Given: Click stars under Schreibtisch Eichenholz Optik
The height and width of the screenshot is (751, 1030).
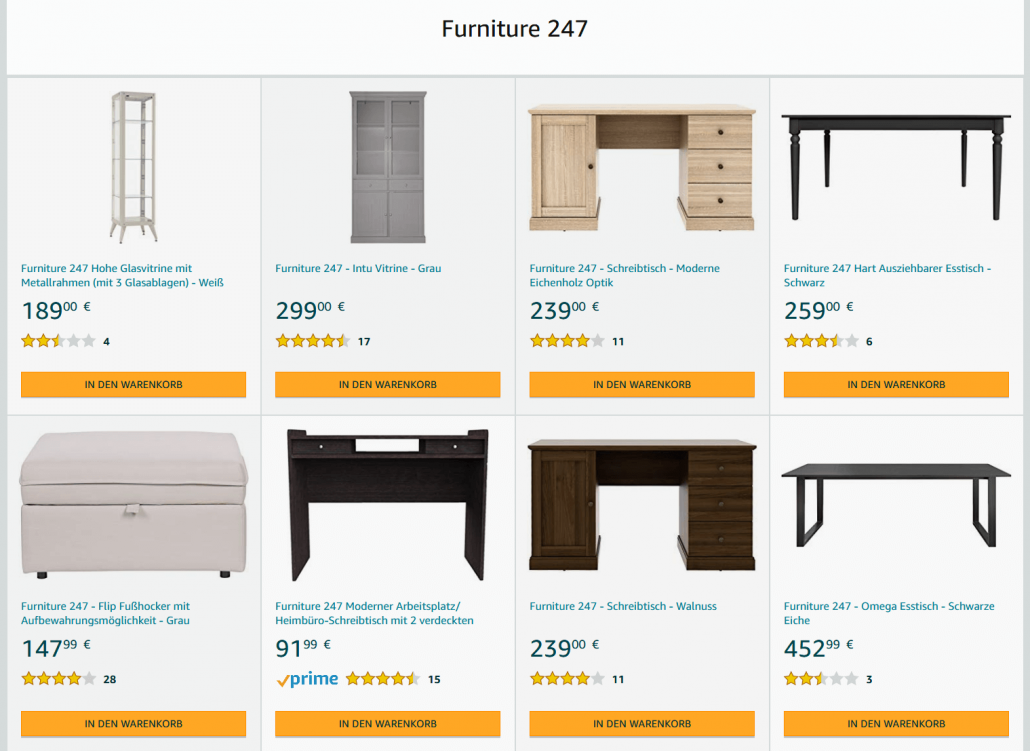Looking at the screenshot, I should coord(567,341).
